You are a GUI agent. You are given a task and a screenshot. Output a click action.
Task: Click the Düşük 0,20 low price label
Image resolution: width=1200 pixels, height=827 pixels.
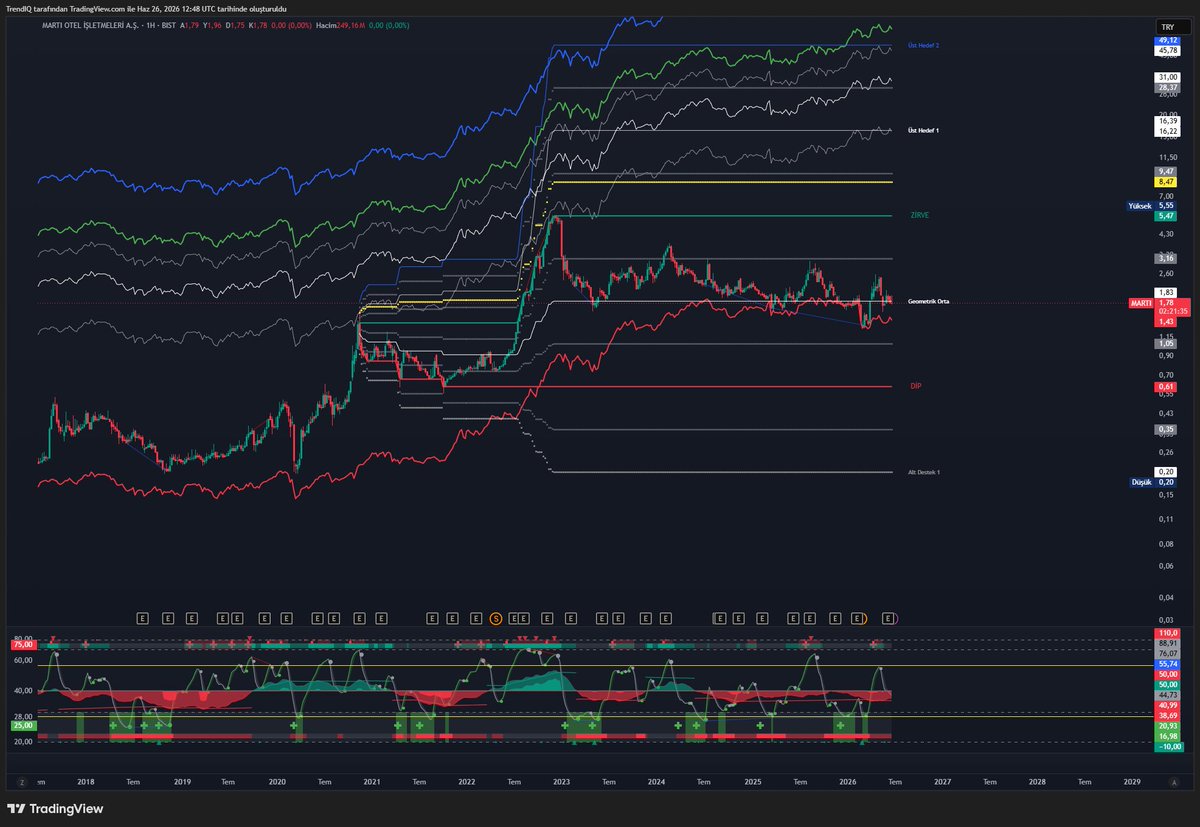(1153, 481)
